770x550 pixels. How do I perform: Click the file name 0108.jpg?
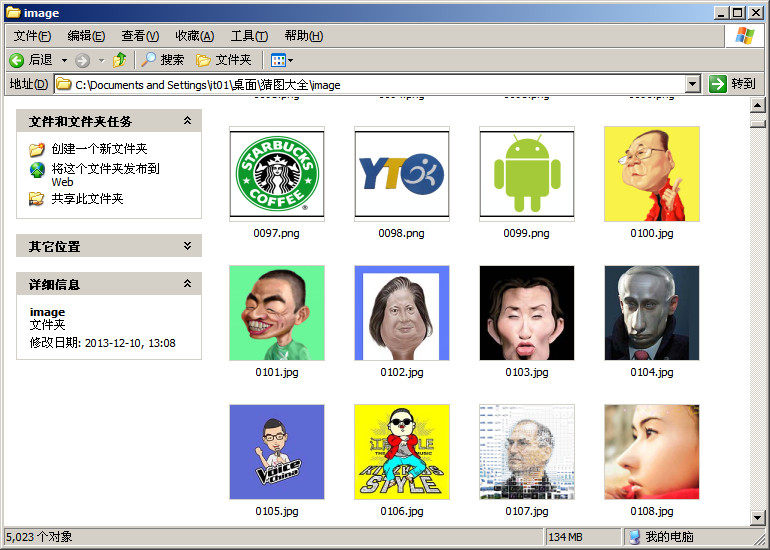(x=652, y=511)
